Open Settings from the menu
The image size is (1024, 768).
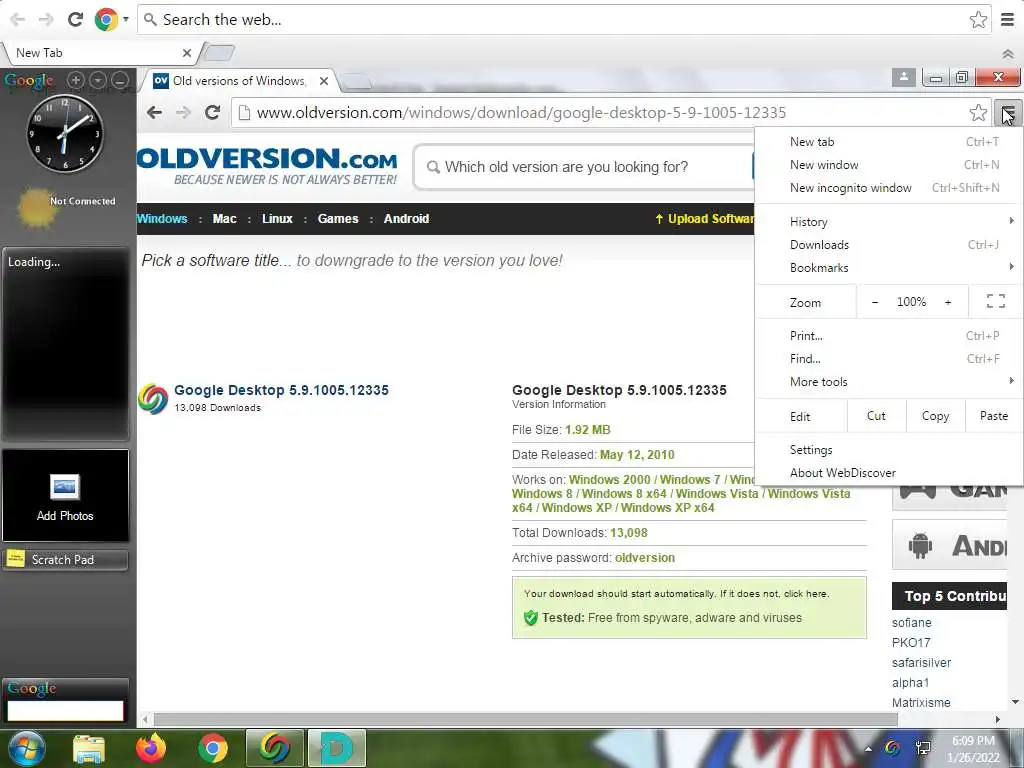889,449
